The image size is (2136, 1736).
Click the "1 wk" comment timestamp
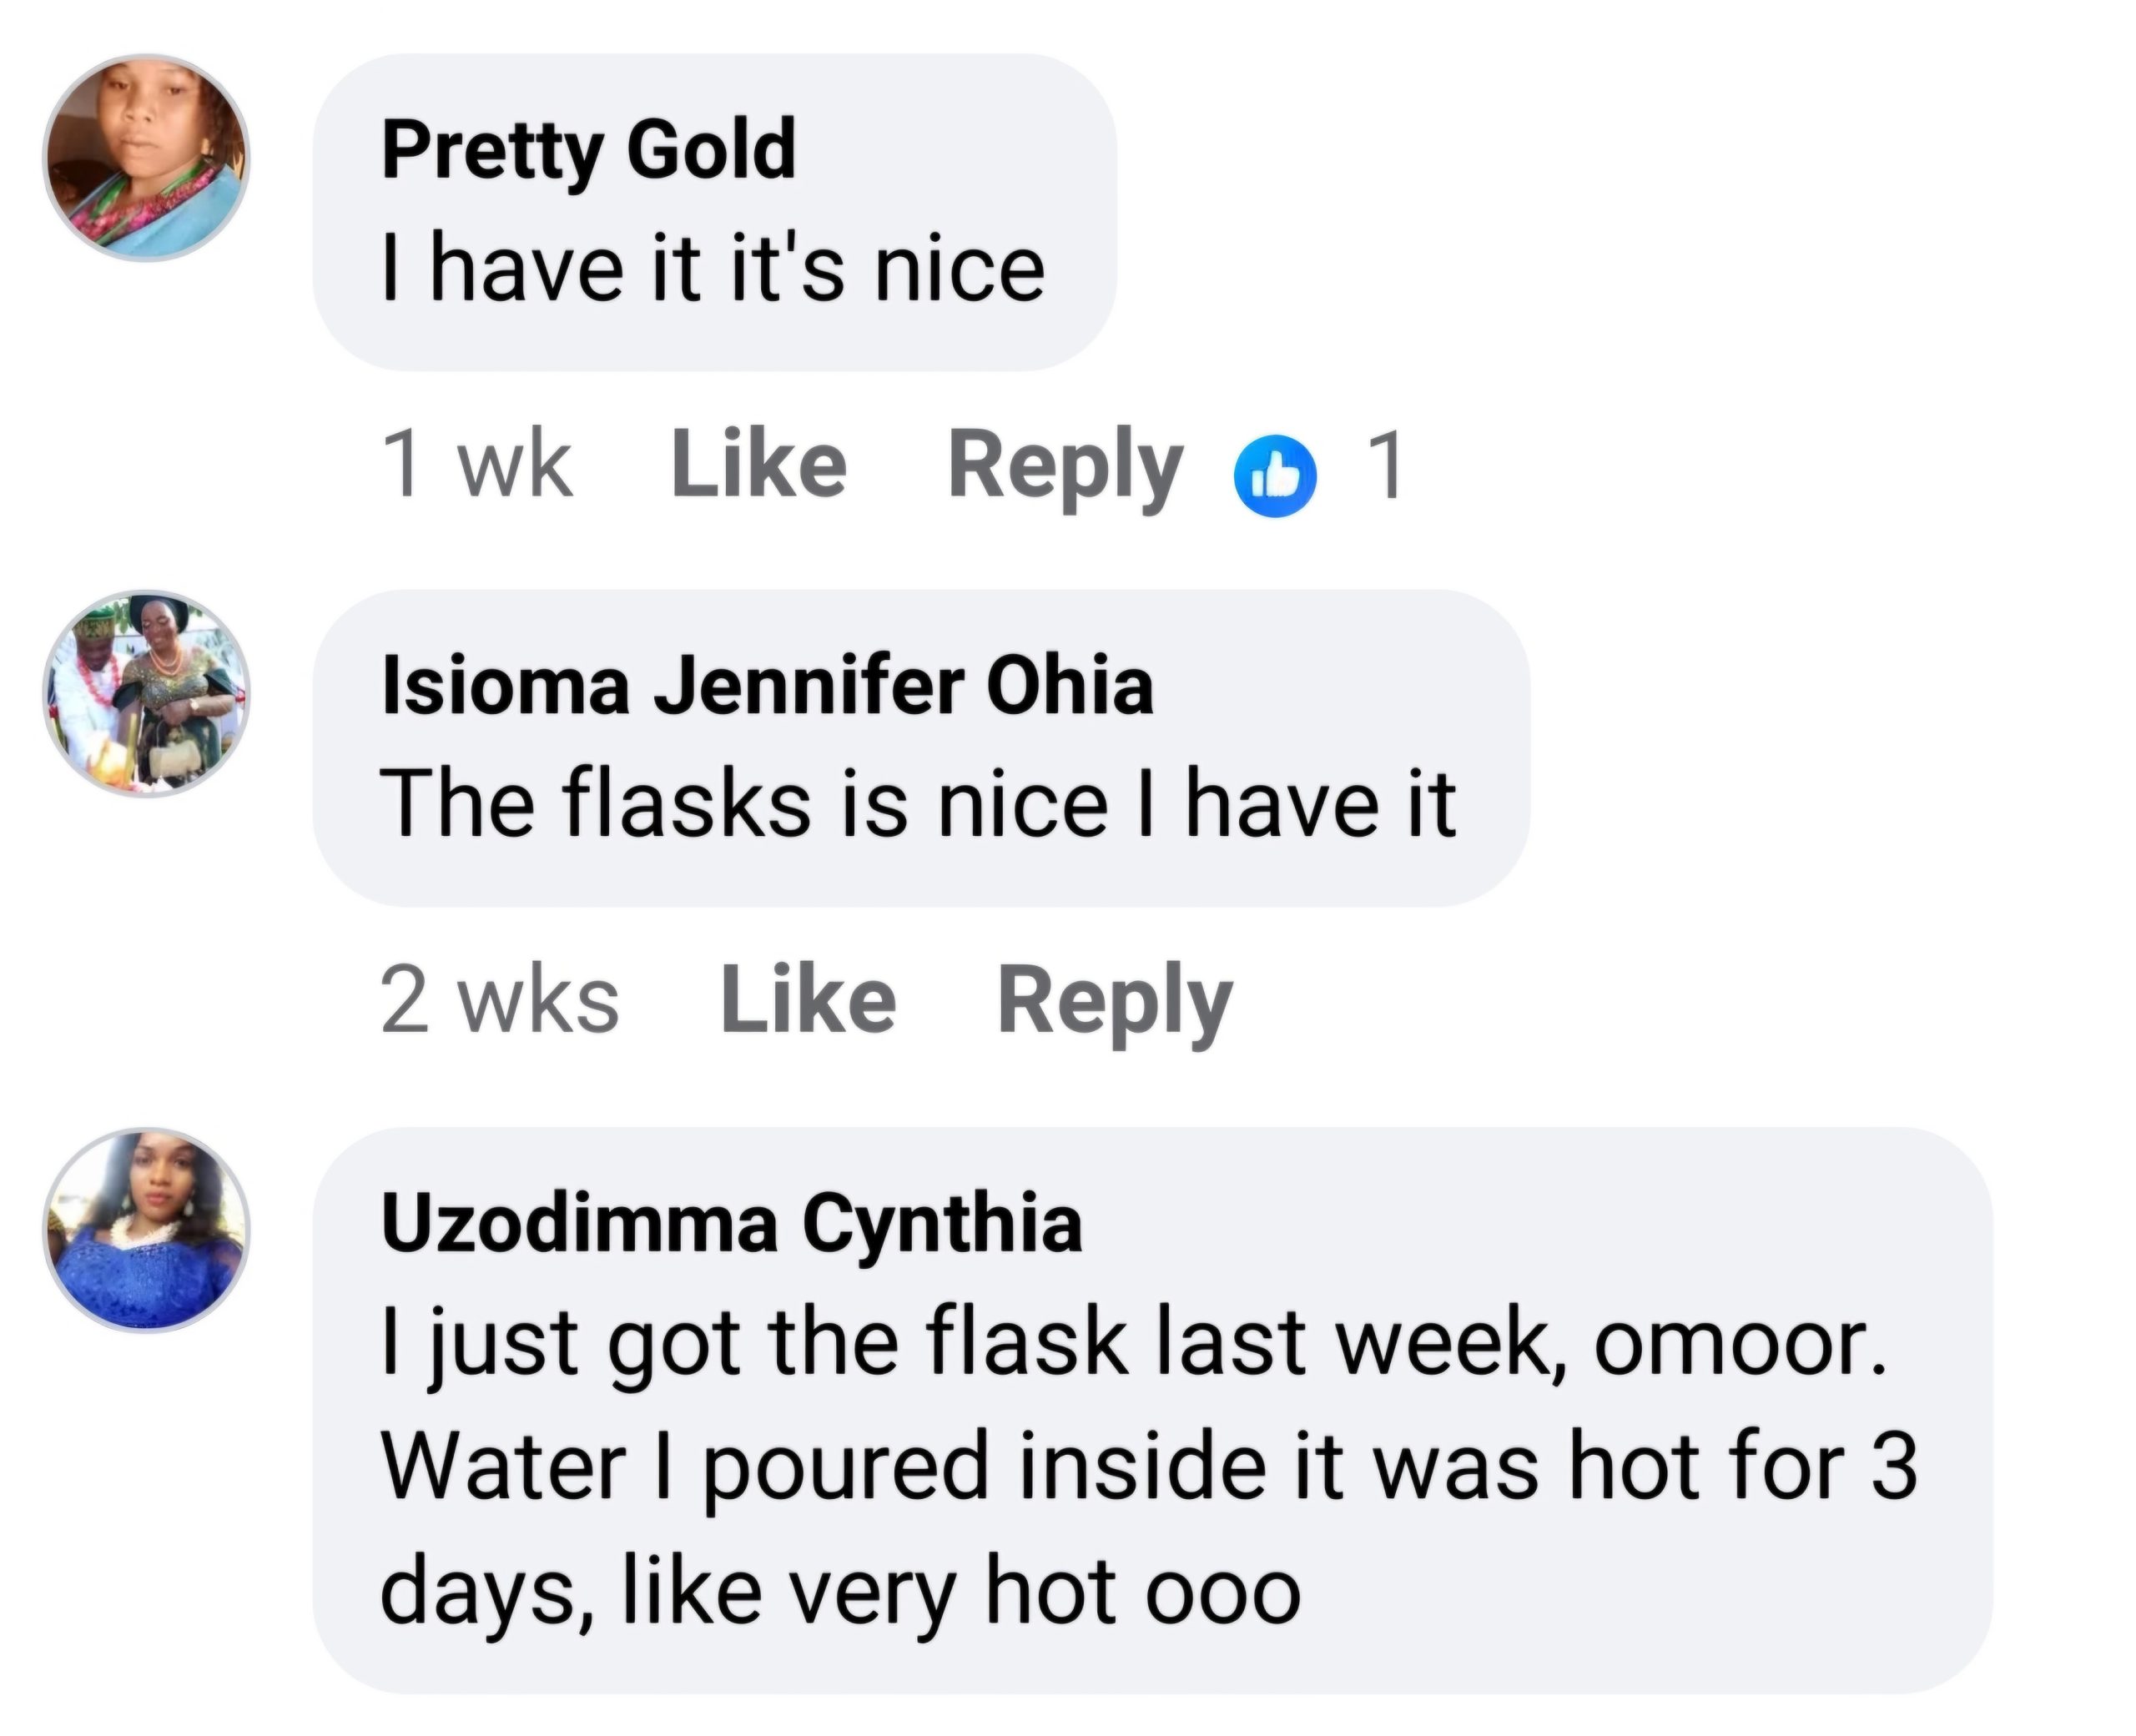(x=477, y=464)
